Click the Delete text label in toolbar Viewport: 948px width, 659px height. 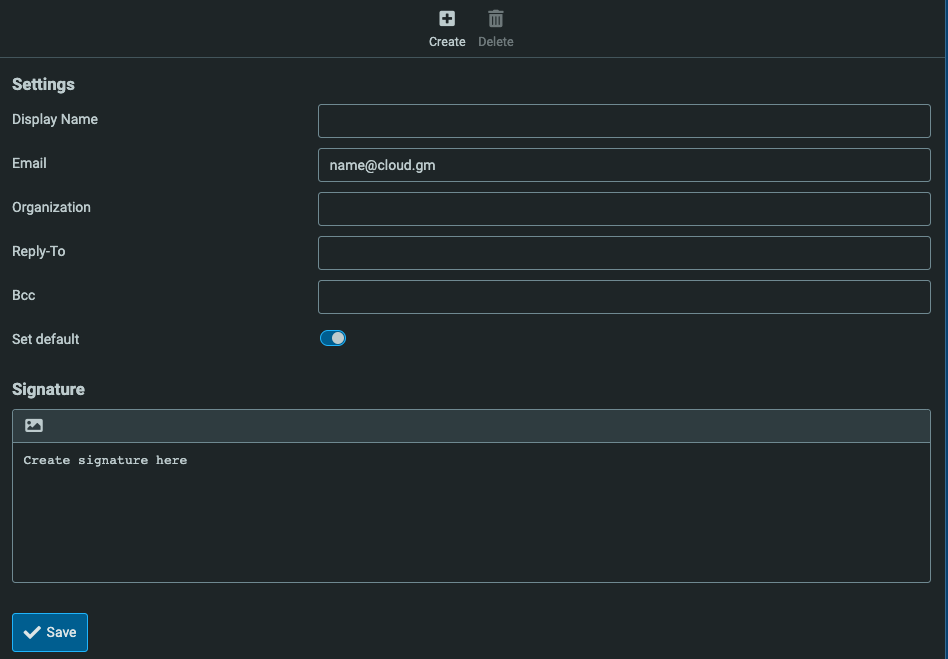[495, 42]
